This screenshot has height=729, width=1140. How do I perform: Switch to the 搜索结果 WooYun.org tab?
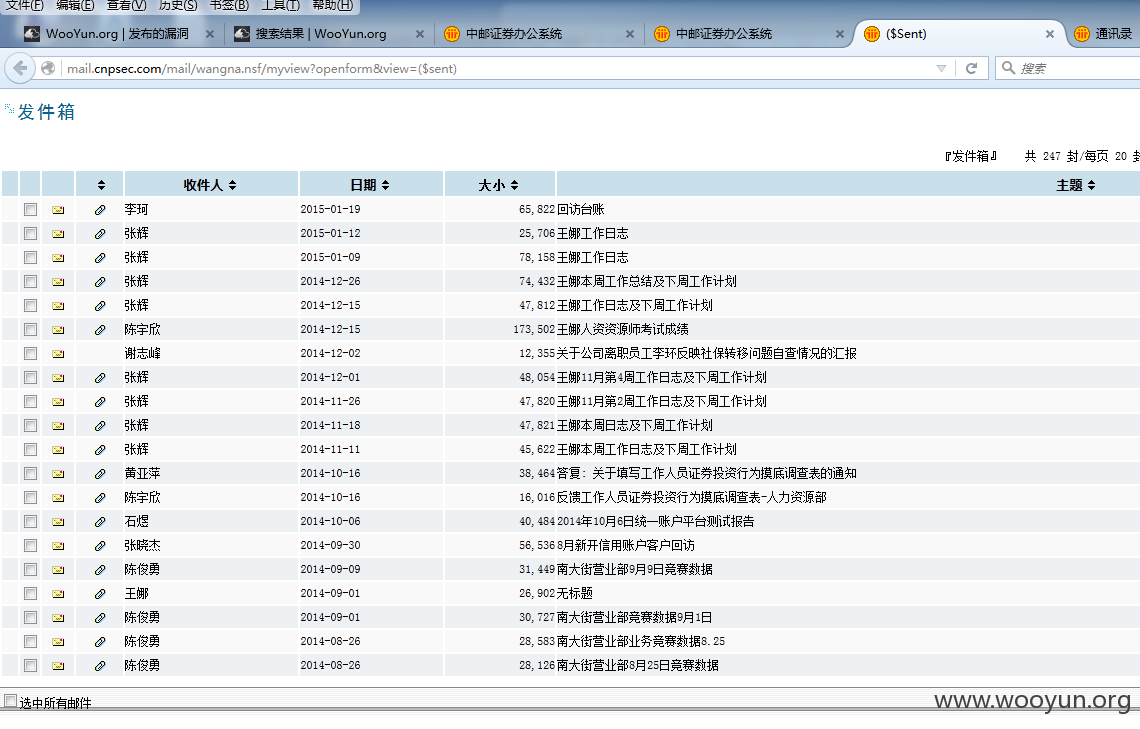pos(320,33)
